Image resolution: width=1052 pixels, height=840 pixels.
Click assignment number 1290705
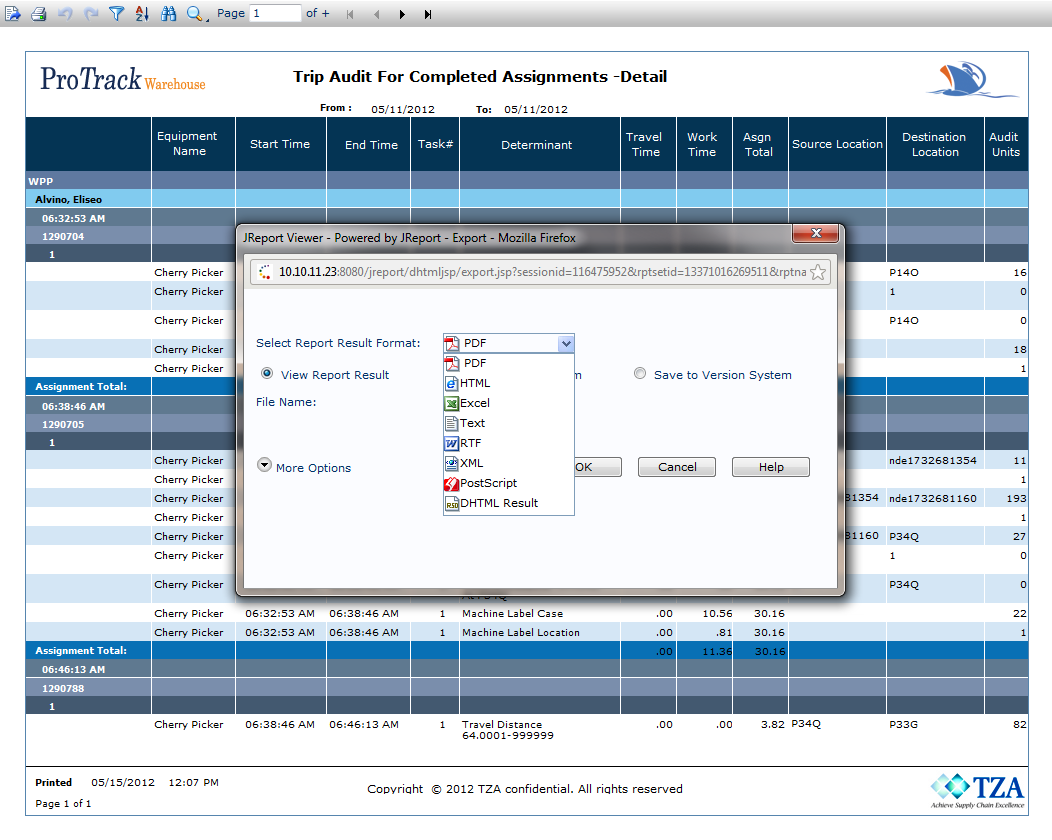point(63,424)
